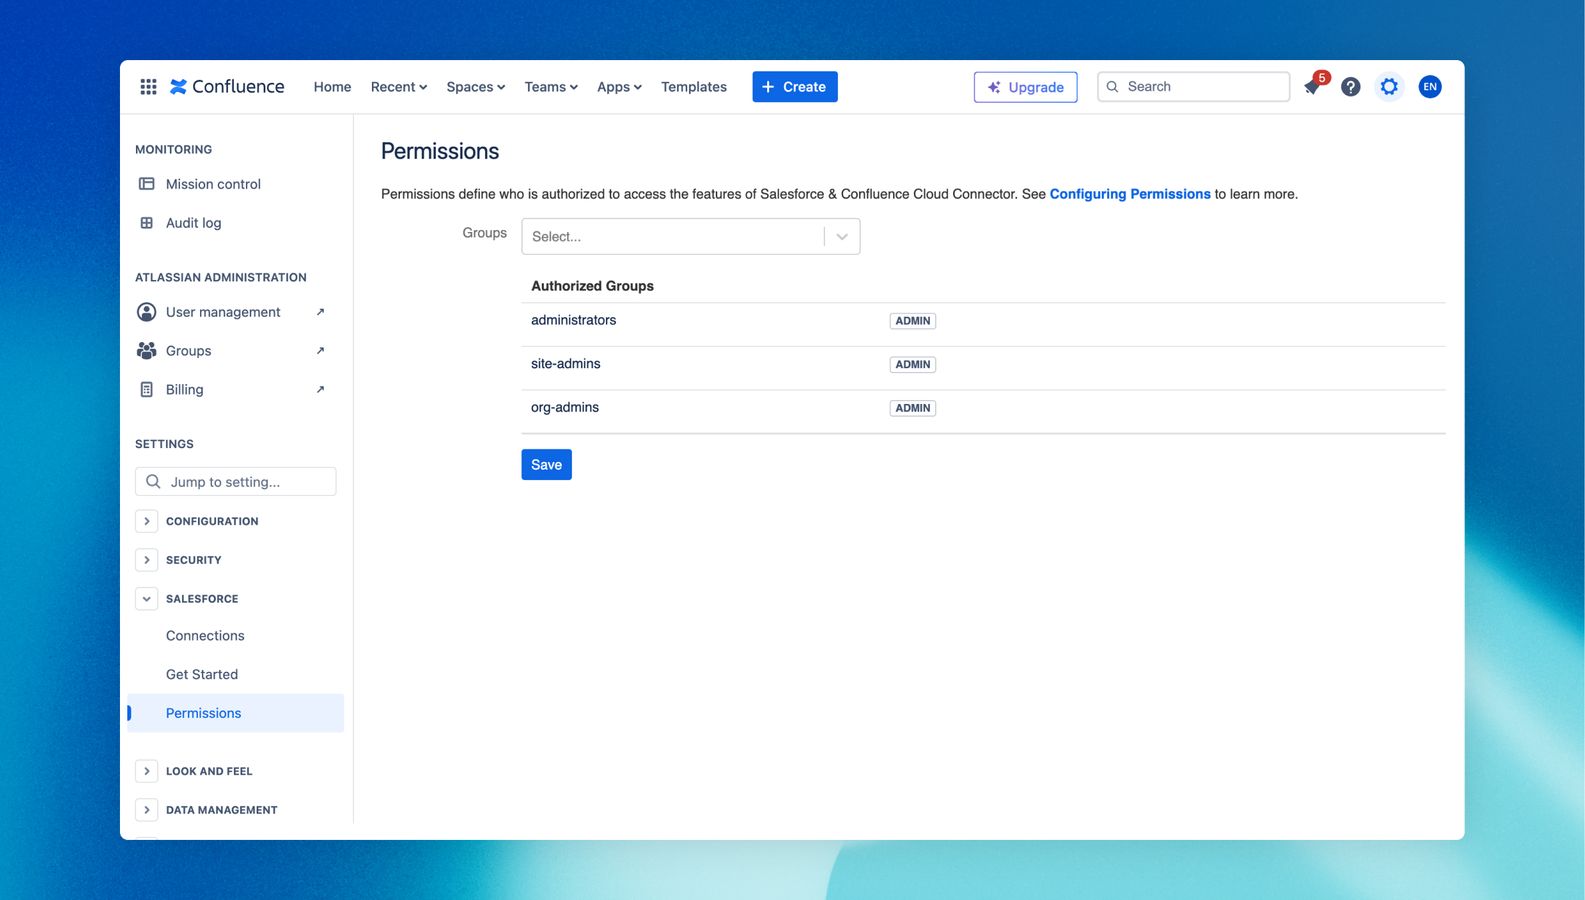Open notifications bell with 5 badge
Image resolution: width=1585 pixels, height=900 pixels.
[x=1313, y=86]
